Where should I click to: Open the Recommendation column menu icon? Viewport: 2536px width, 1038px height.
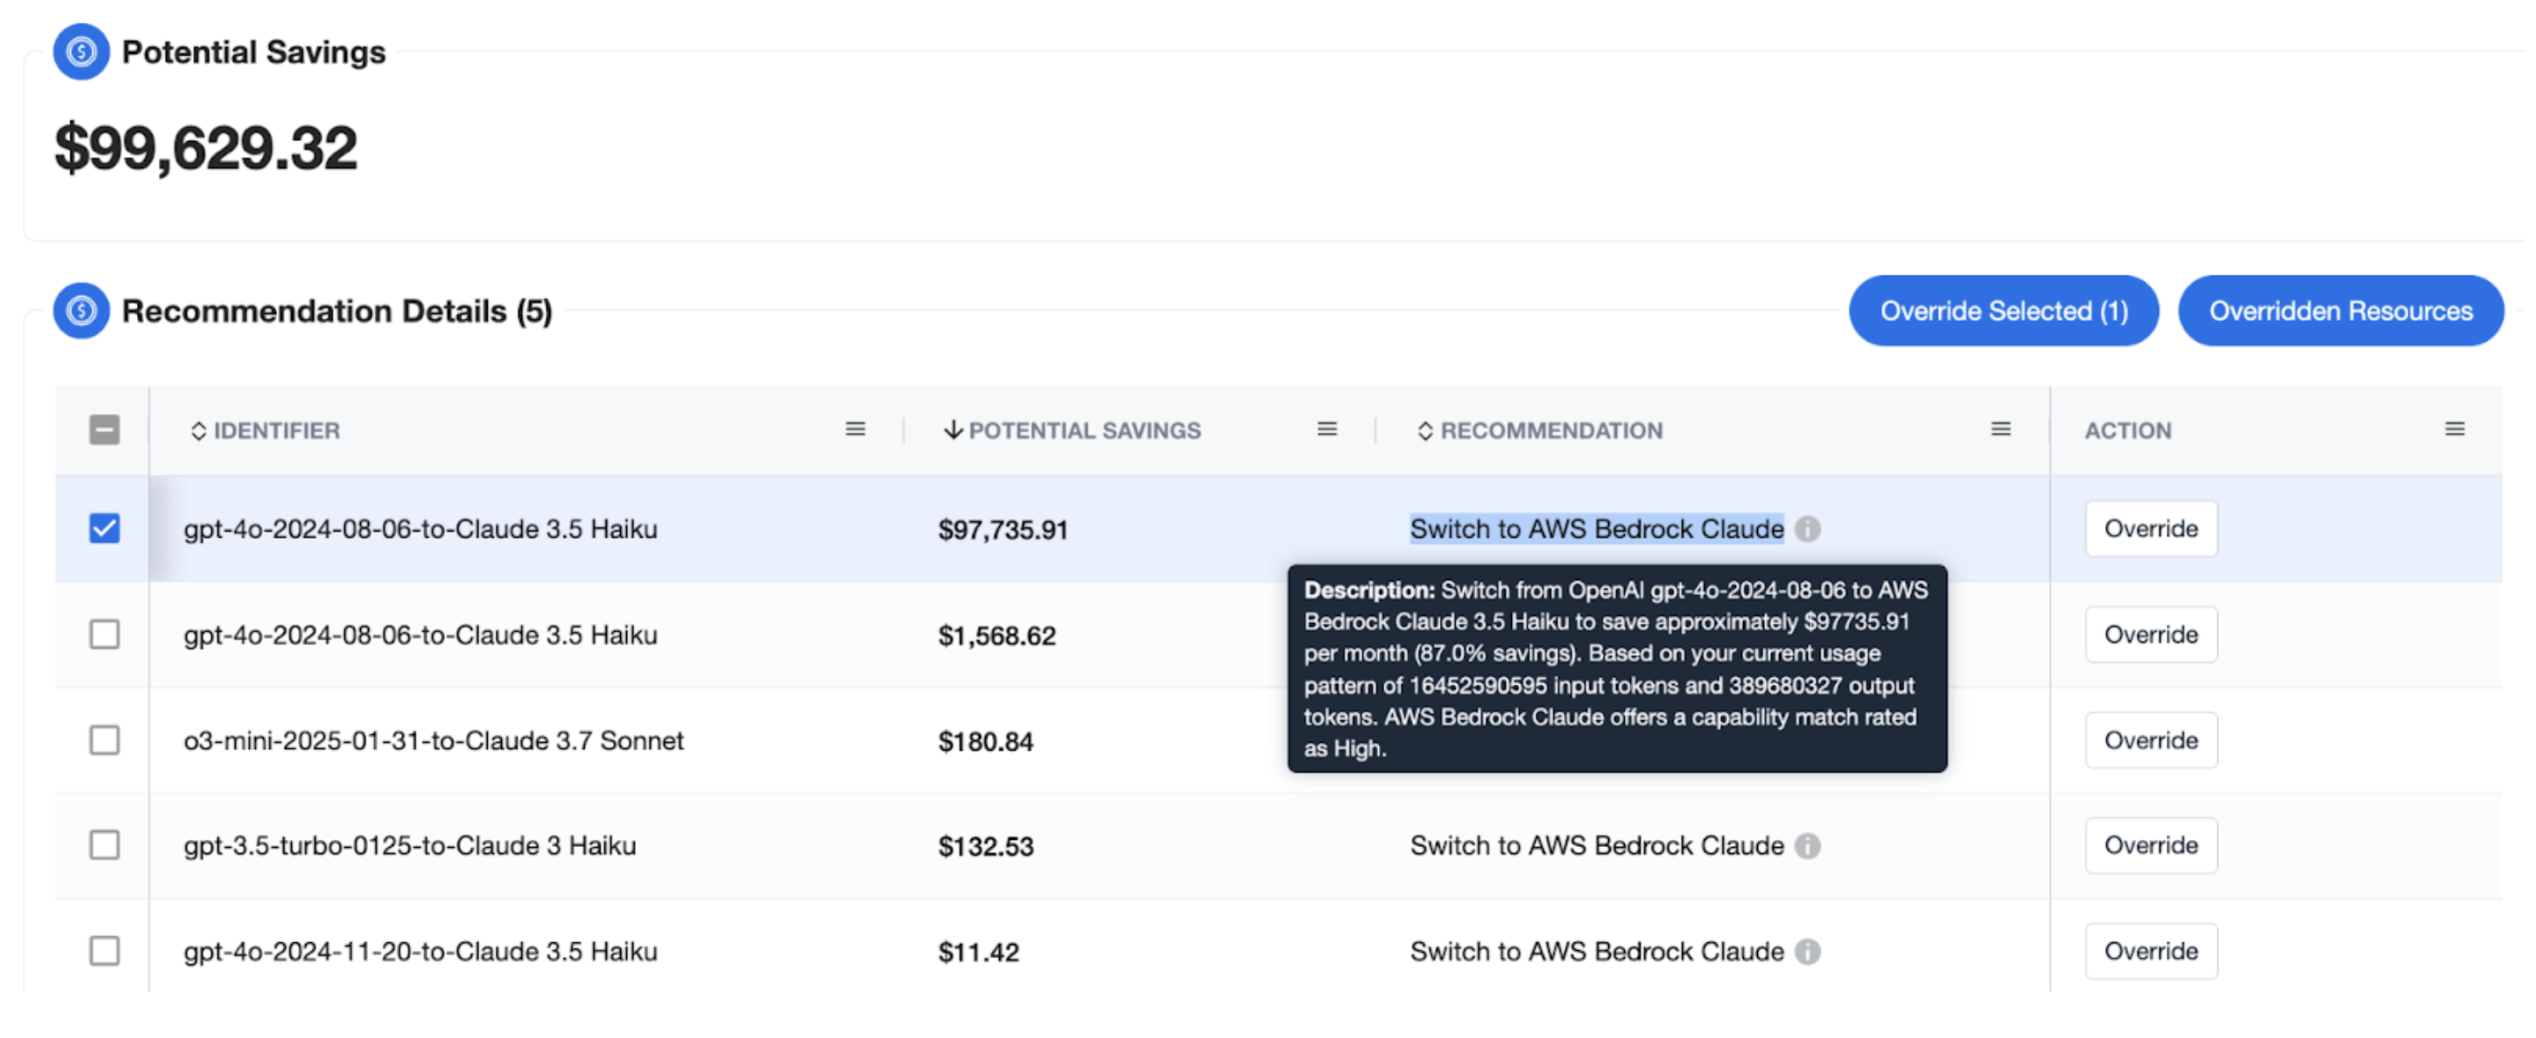pyautogui.click(x=2001, y=429)
